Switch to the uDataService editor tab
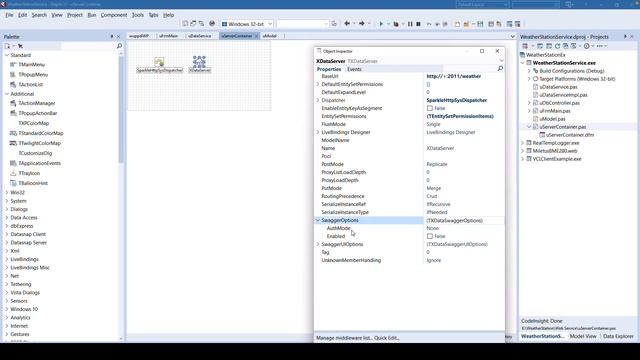Screen dimensions: 640x360 point(200,36)
